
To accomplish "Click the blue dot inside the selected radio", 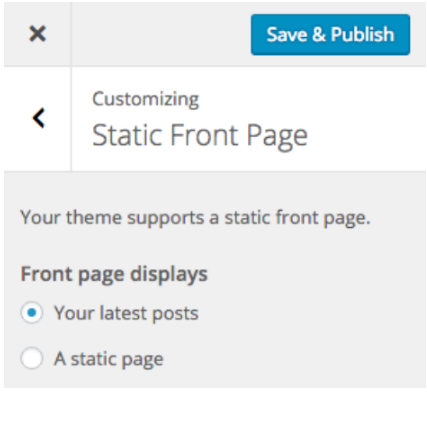I will tap(32, 313).
